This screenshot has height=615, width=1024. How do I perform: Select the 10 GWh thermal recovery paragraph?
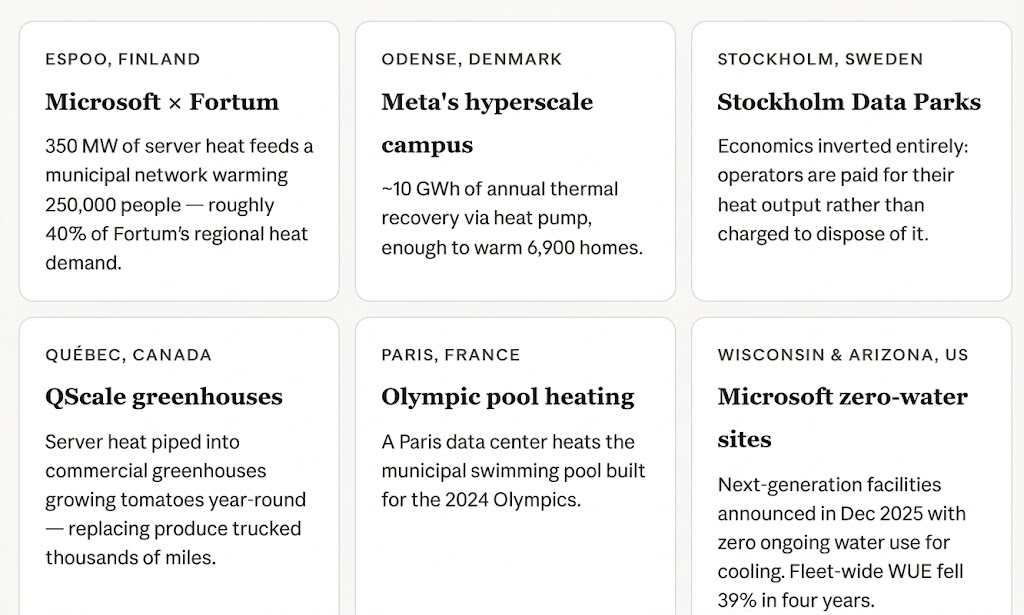tap(512, 218)
